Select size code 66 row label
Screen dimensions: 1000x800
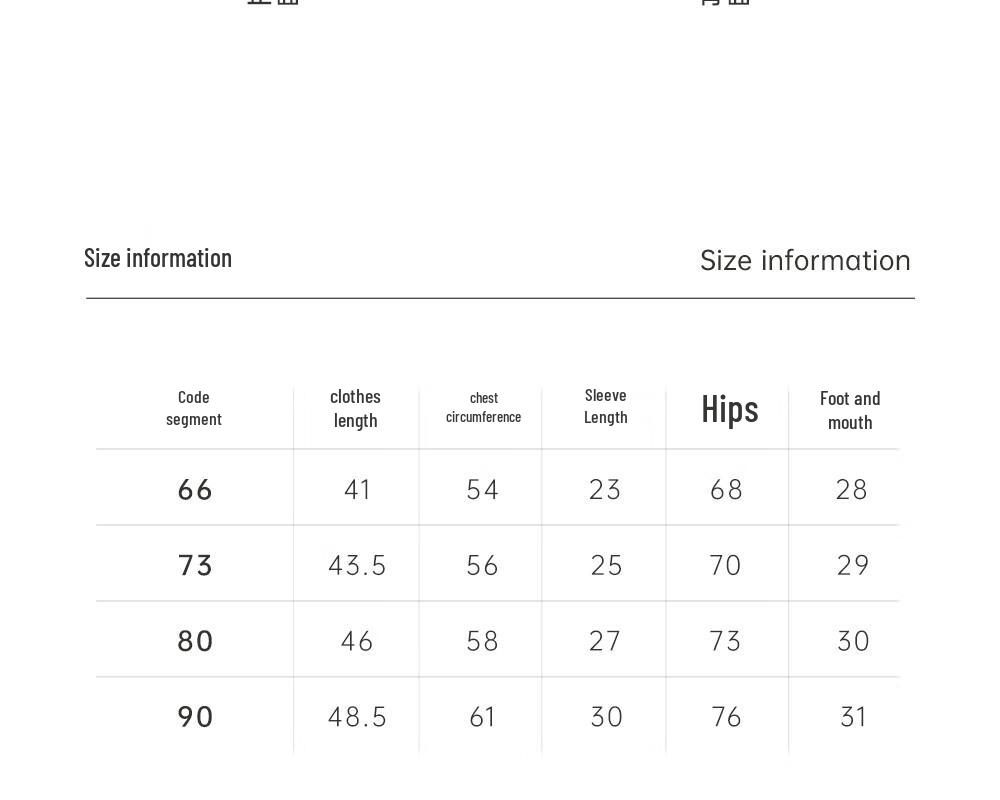click(x=195, y=490)
